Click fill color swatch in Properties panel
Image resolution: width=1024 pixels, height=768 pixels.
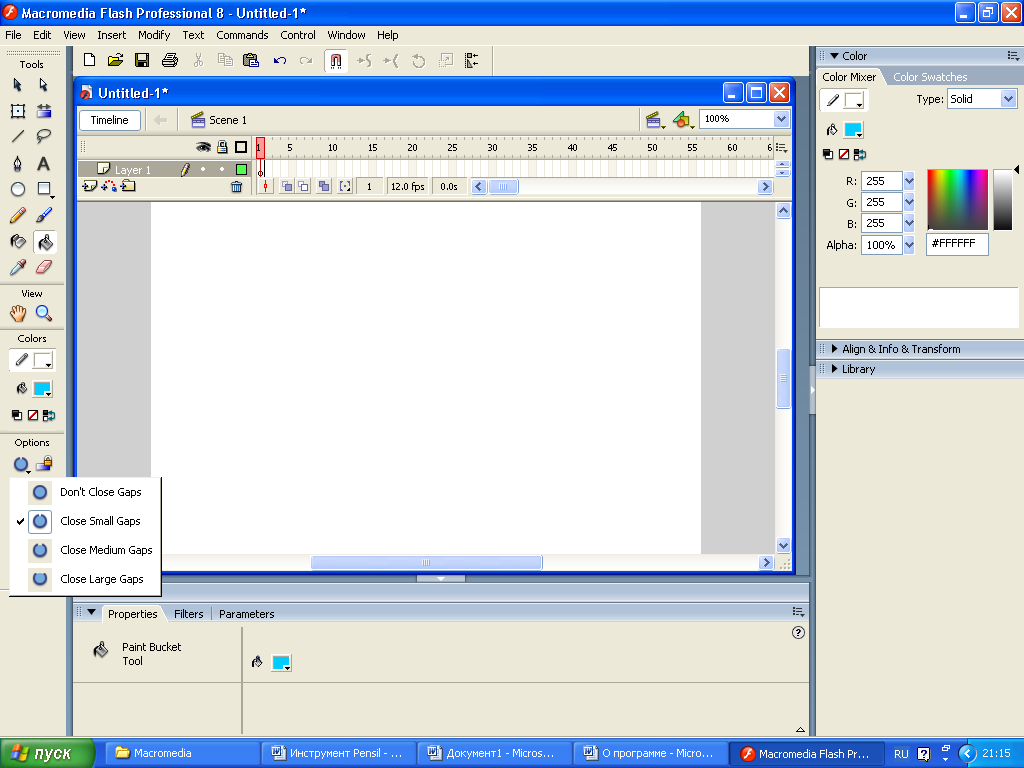281,663
